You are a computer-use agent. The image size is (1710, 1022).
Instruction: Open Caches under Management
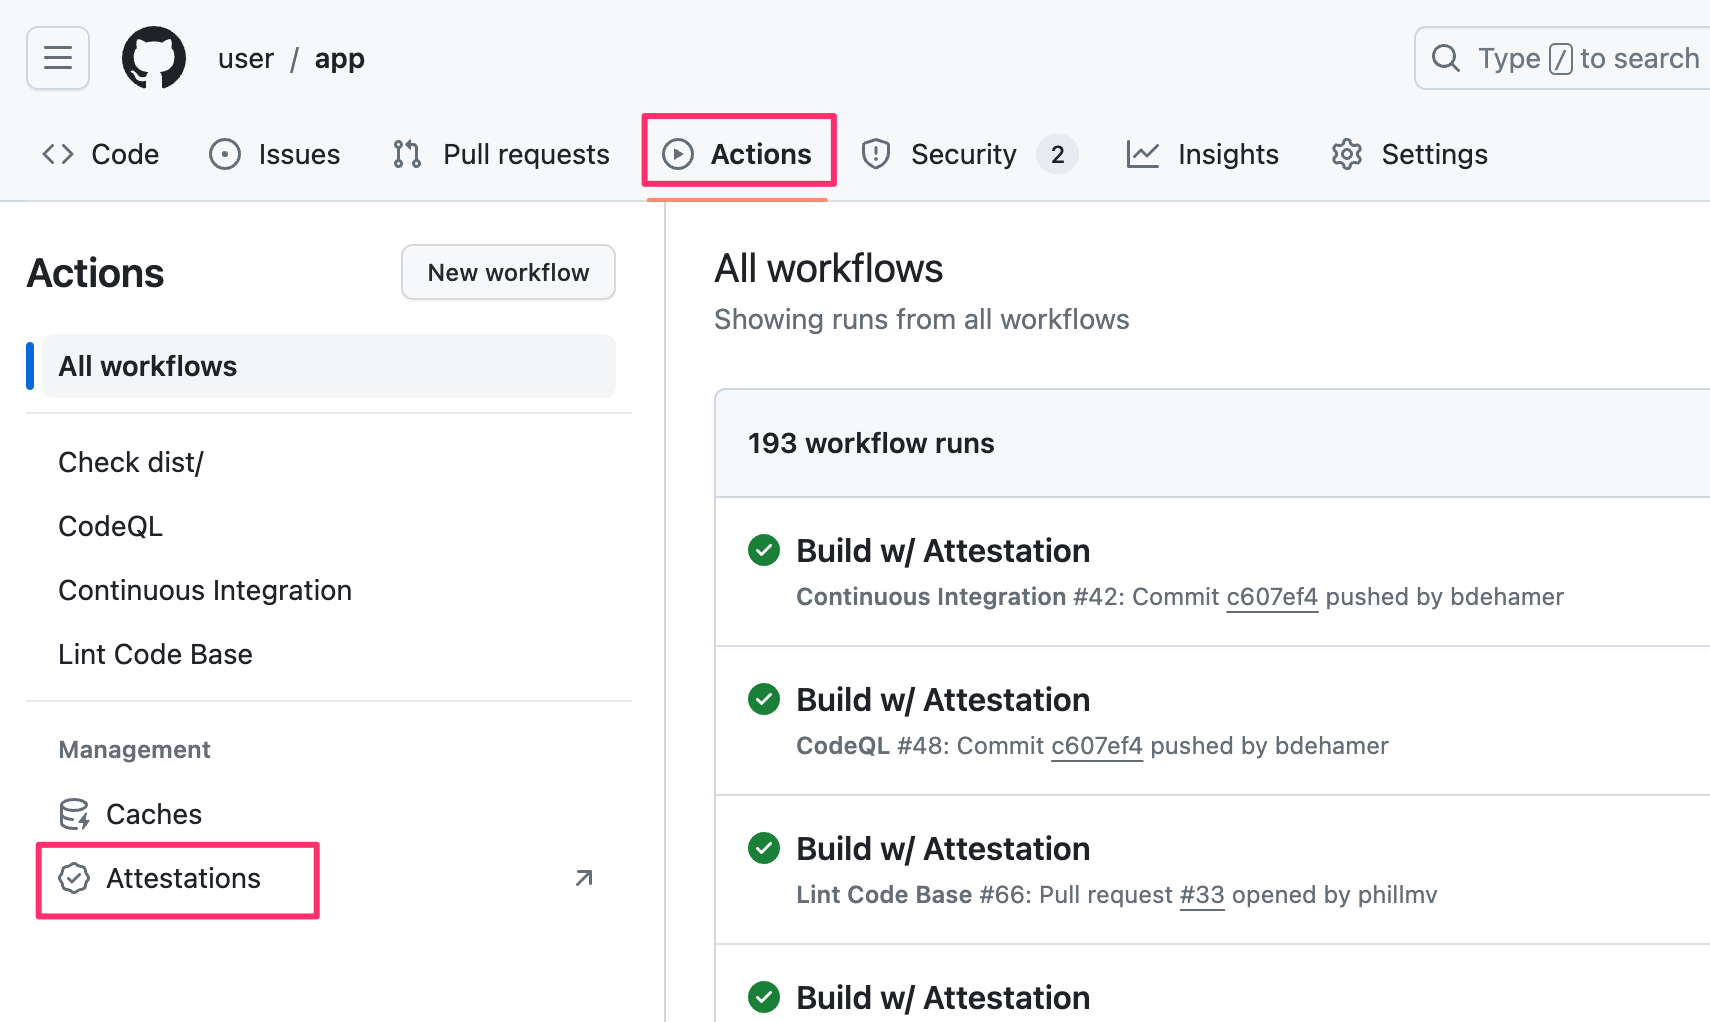130,814
